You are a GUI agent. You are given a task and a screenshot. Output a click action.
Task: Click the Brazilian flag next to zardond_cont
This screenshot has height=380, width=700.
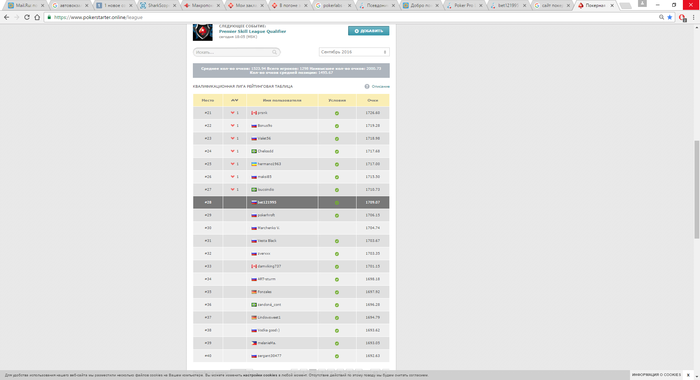point(254,305)
